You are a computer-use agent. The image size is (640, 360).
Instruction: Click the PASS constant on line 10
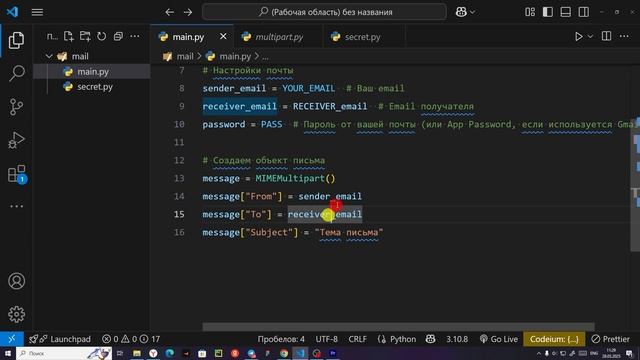[271, 124]
